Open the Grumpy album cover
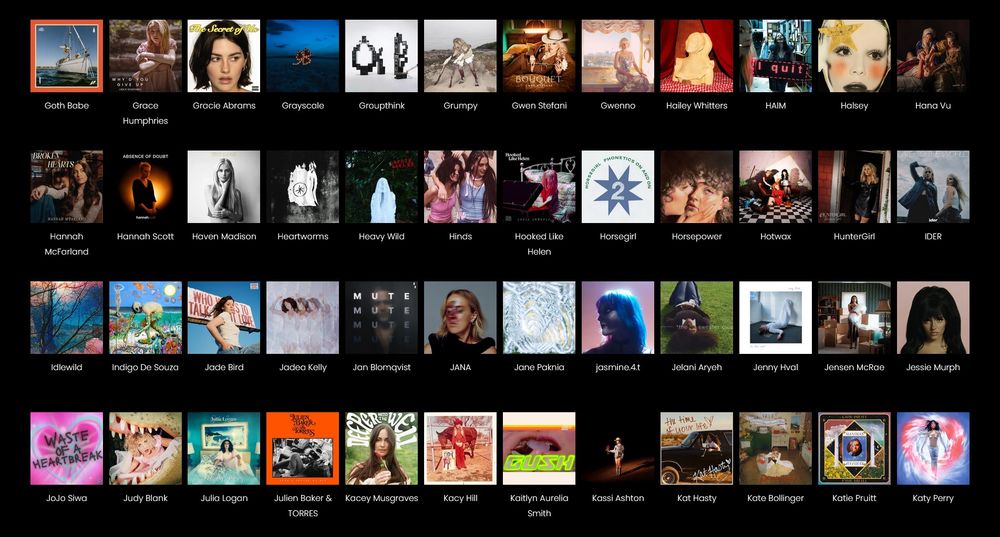The width and height of the screenshot is (1000, 537). pos(460,55)
